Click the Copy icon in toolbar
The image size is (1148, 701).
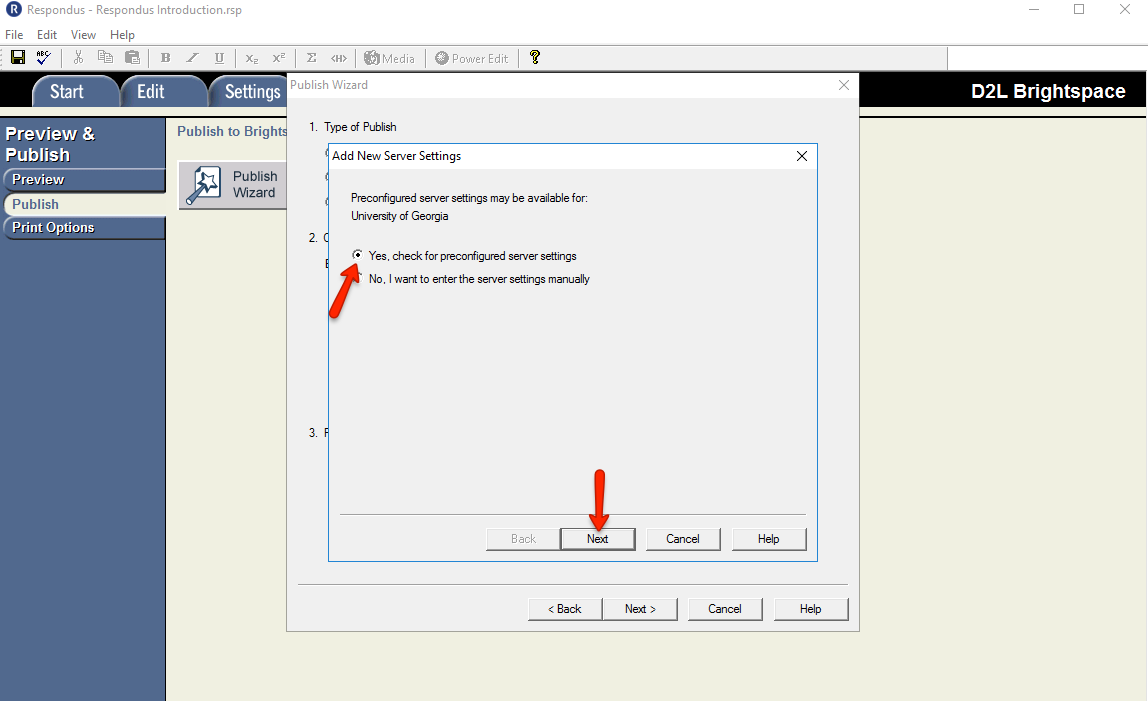click(105, 57)
